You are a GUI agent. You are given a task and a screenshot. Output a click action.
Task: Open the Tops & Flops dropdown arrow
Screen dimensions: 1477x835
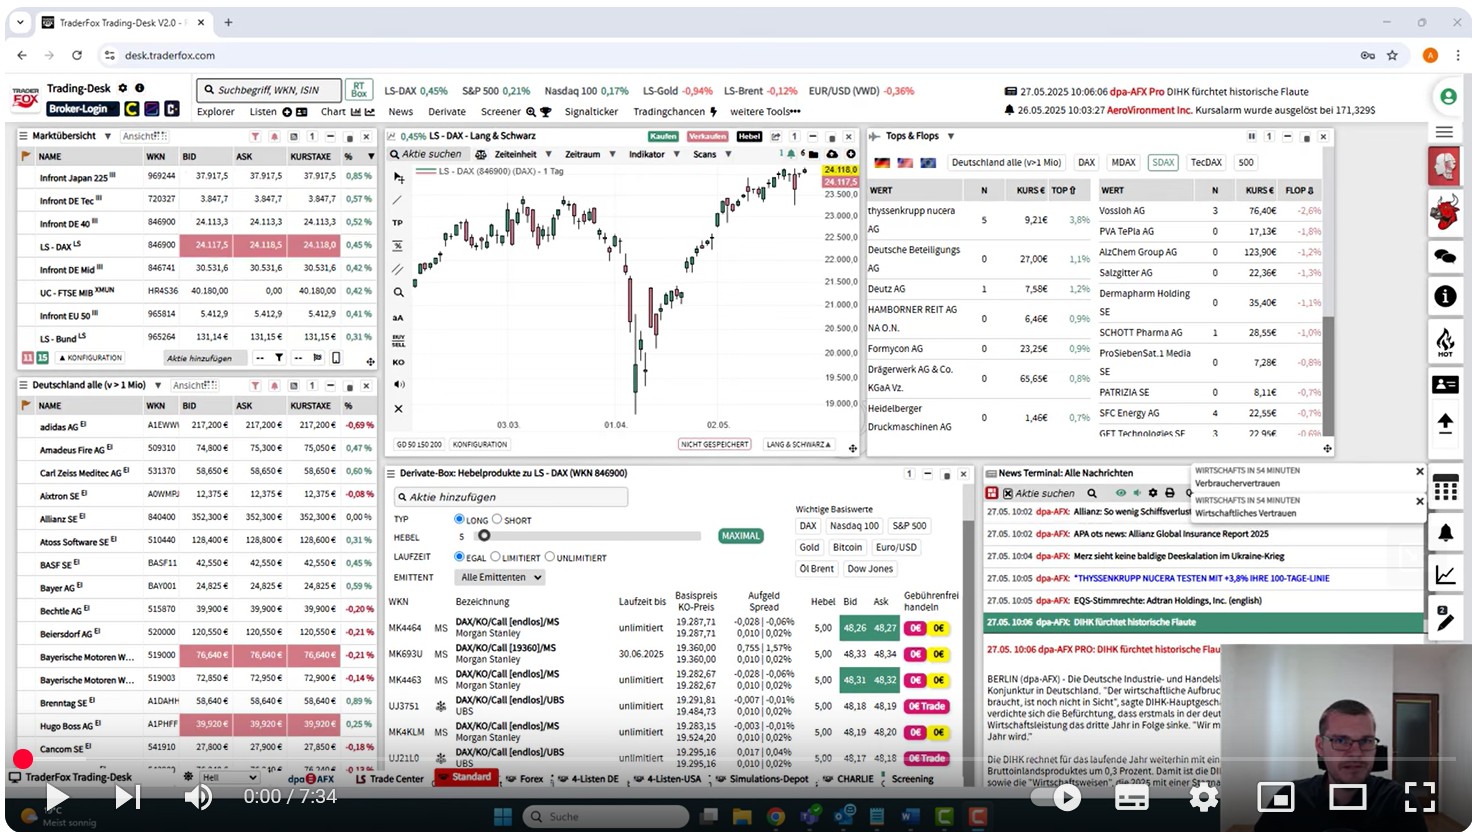tap(950, 136)
